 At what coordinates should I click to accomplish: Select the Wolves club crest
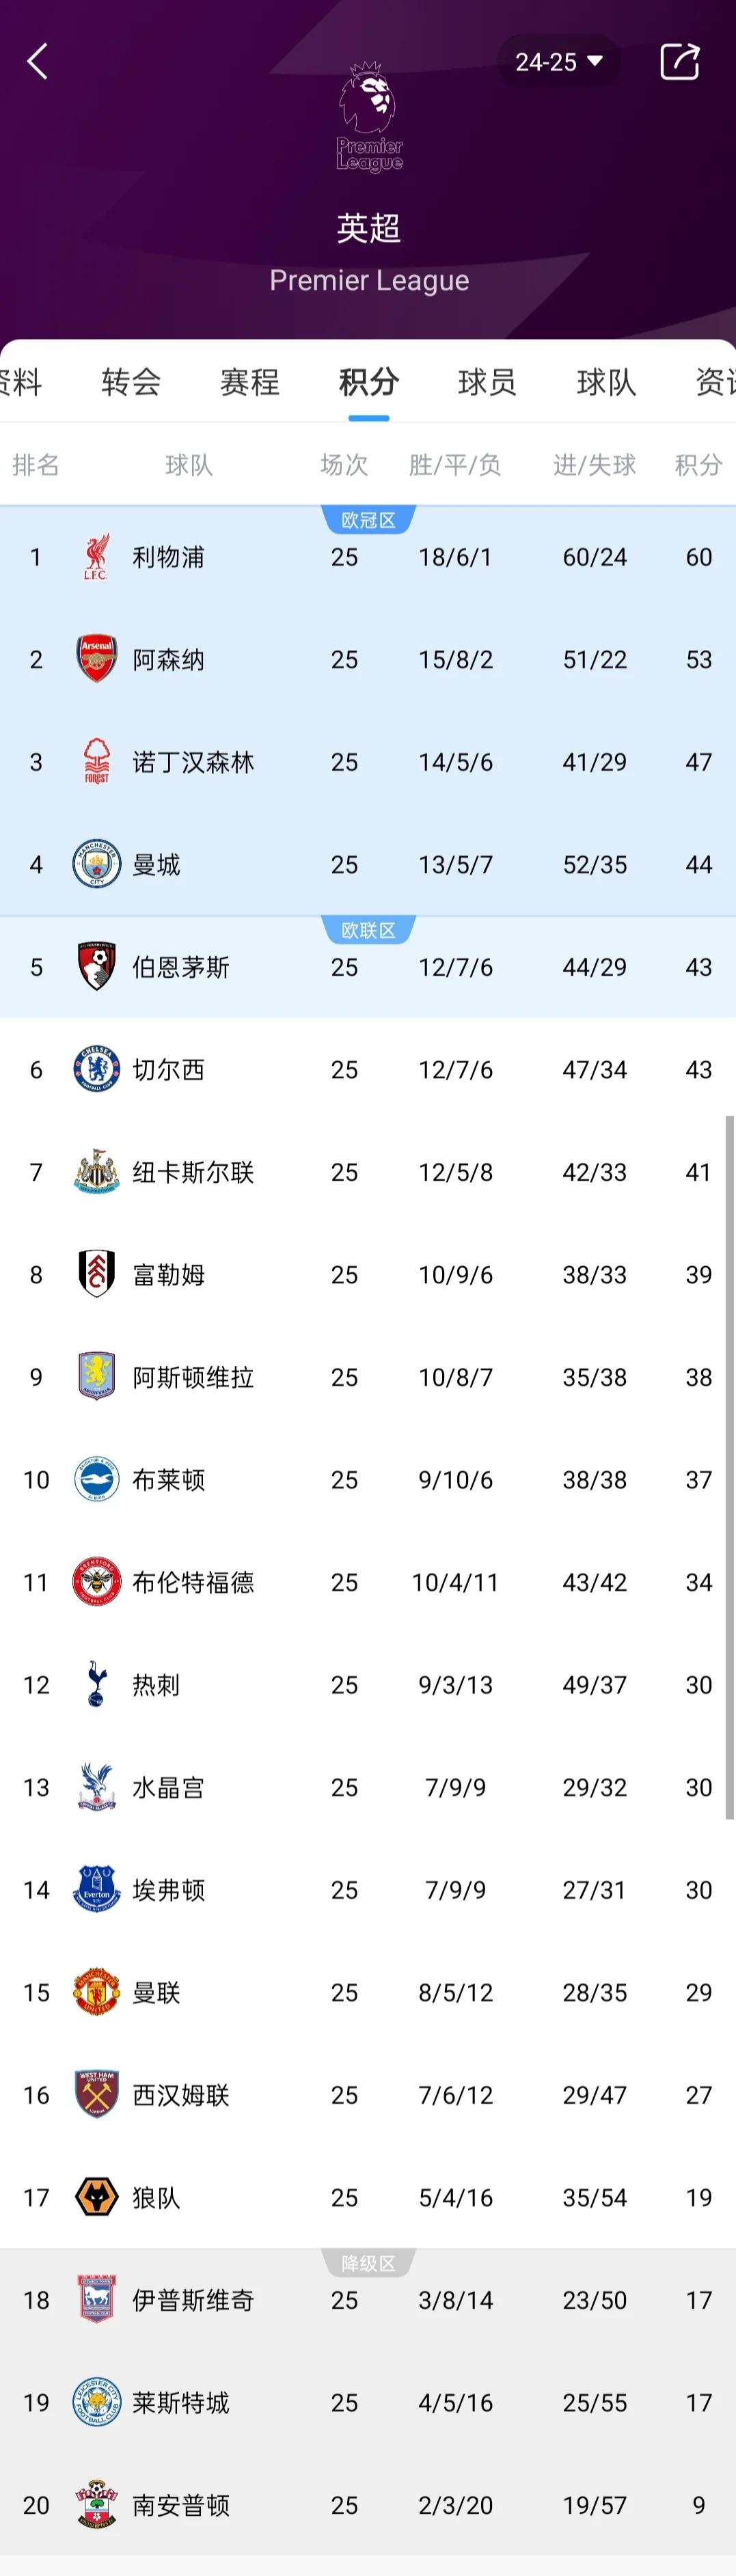[x=95, y=2197]
